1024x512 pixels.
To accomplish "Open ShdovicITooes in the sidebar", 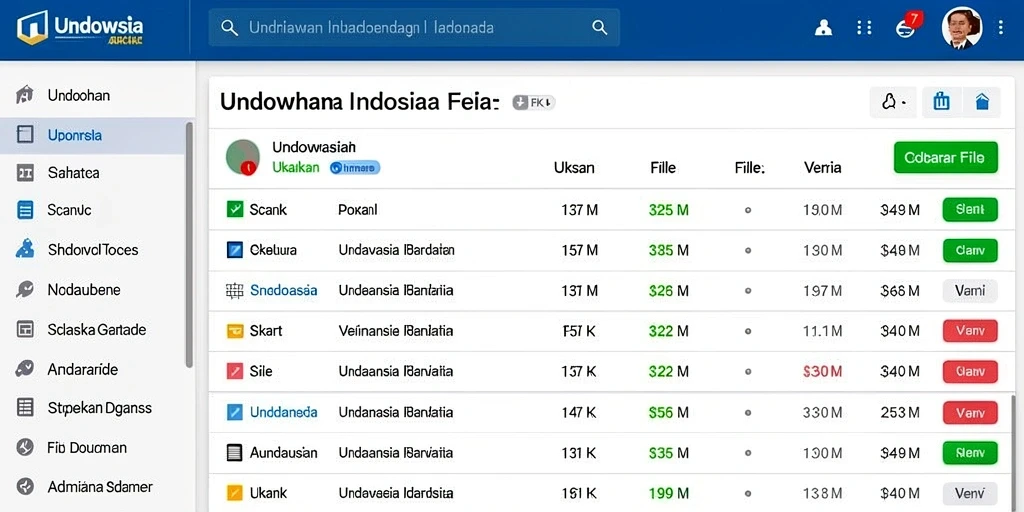I will [x=93, y=249].
